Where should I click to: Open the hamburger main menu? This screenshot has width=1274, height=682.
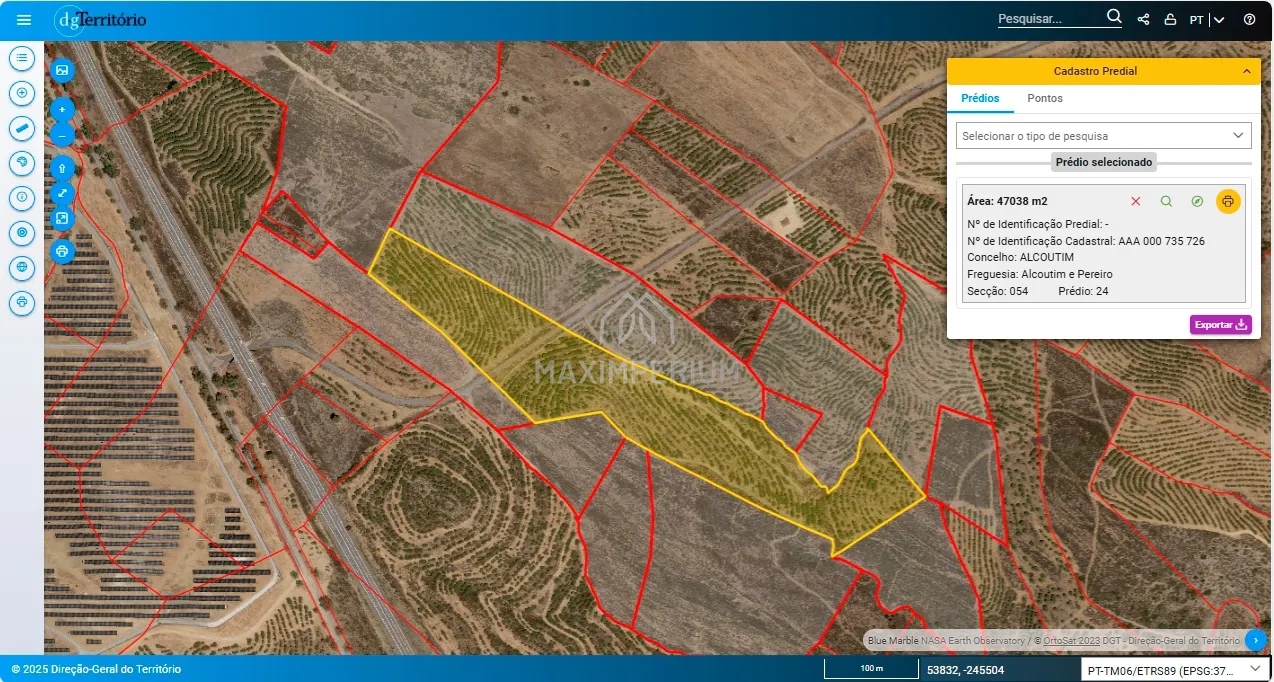point(24,20)
